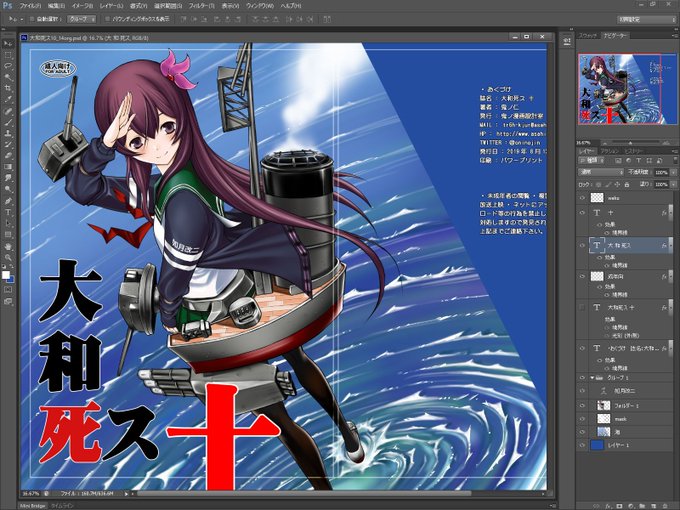
Task: Create a new layer with bottom panel icon
Action: 654,506
